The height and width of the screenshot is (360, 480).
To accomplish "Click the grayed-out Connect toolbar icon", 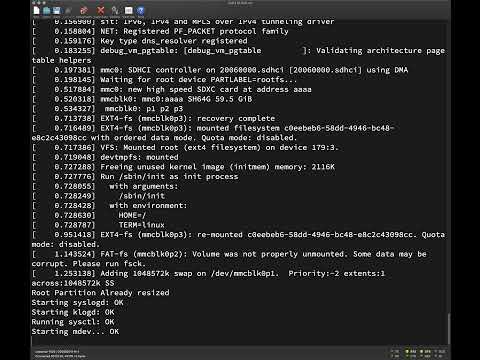I will coord(69,11).
